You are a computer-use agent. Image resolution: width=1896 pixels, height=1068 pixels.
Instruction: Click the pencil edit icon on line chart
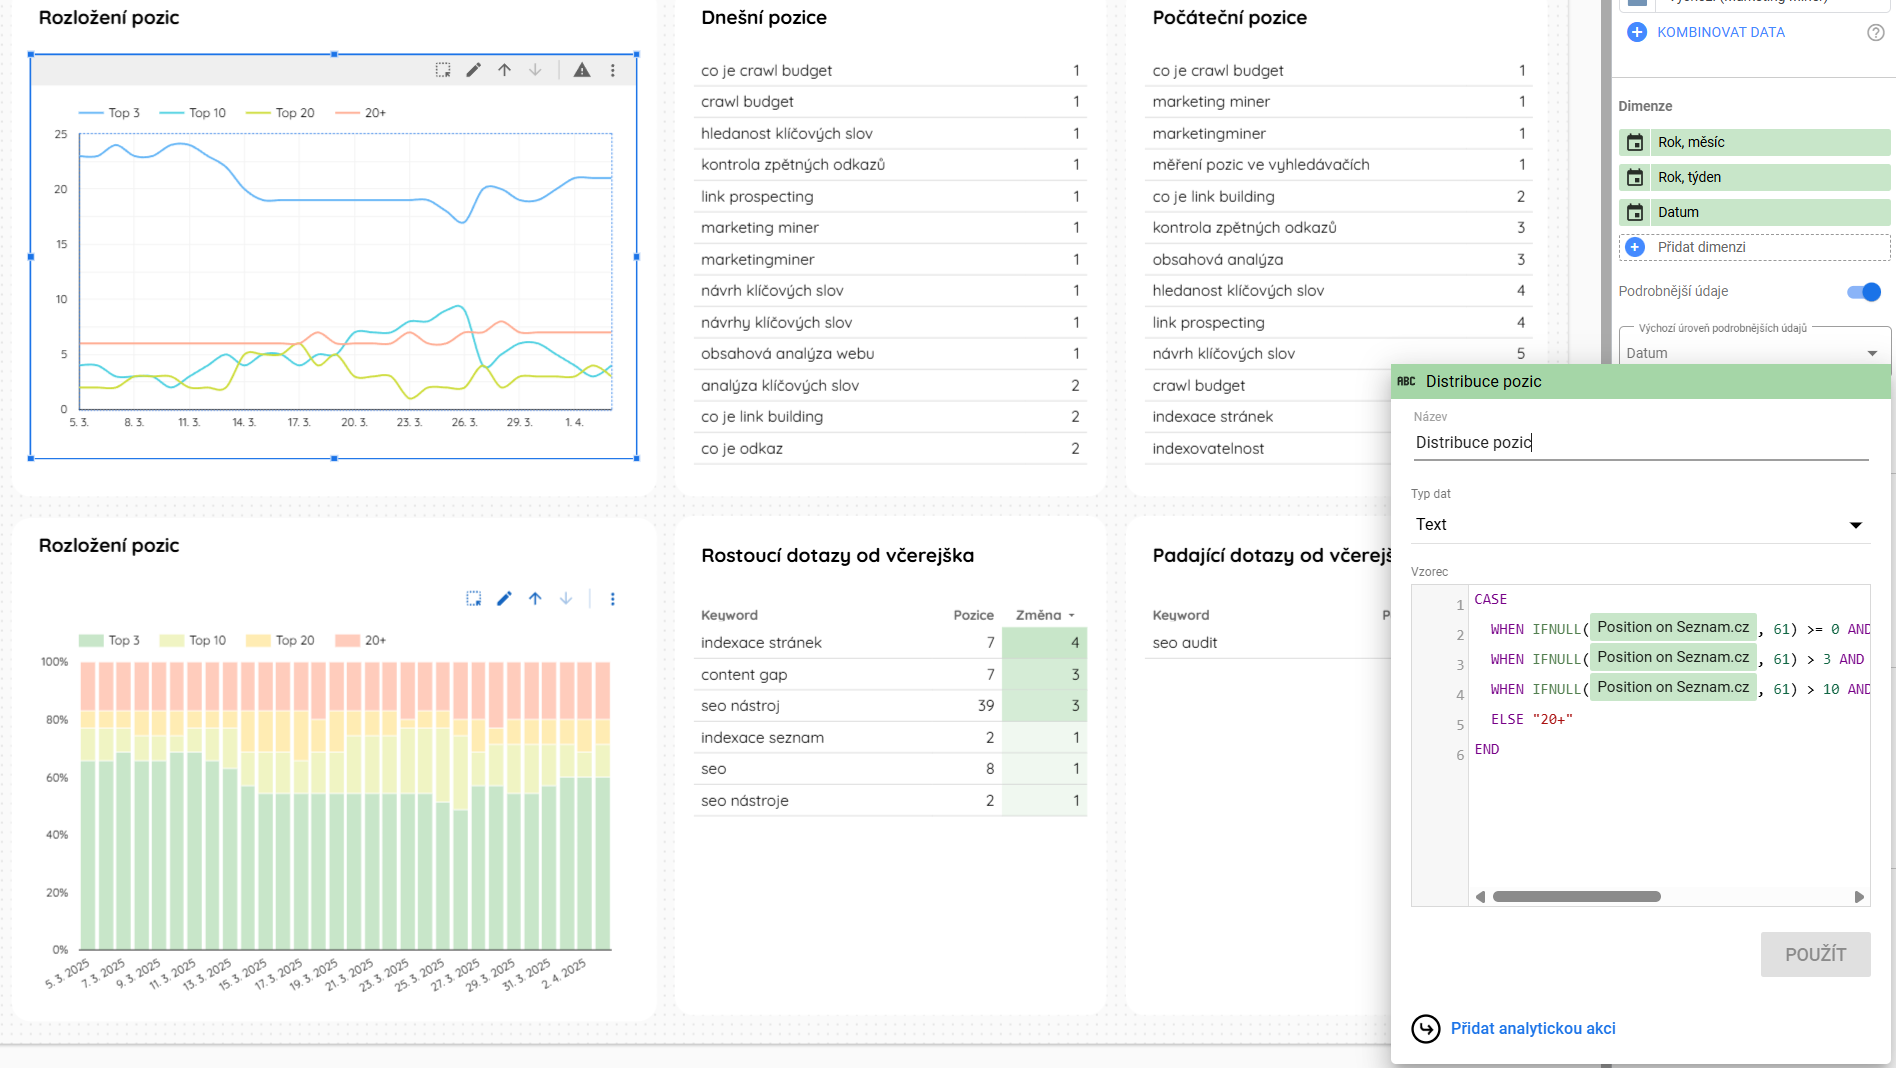474,70
